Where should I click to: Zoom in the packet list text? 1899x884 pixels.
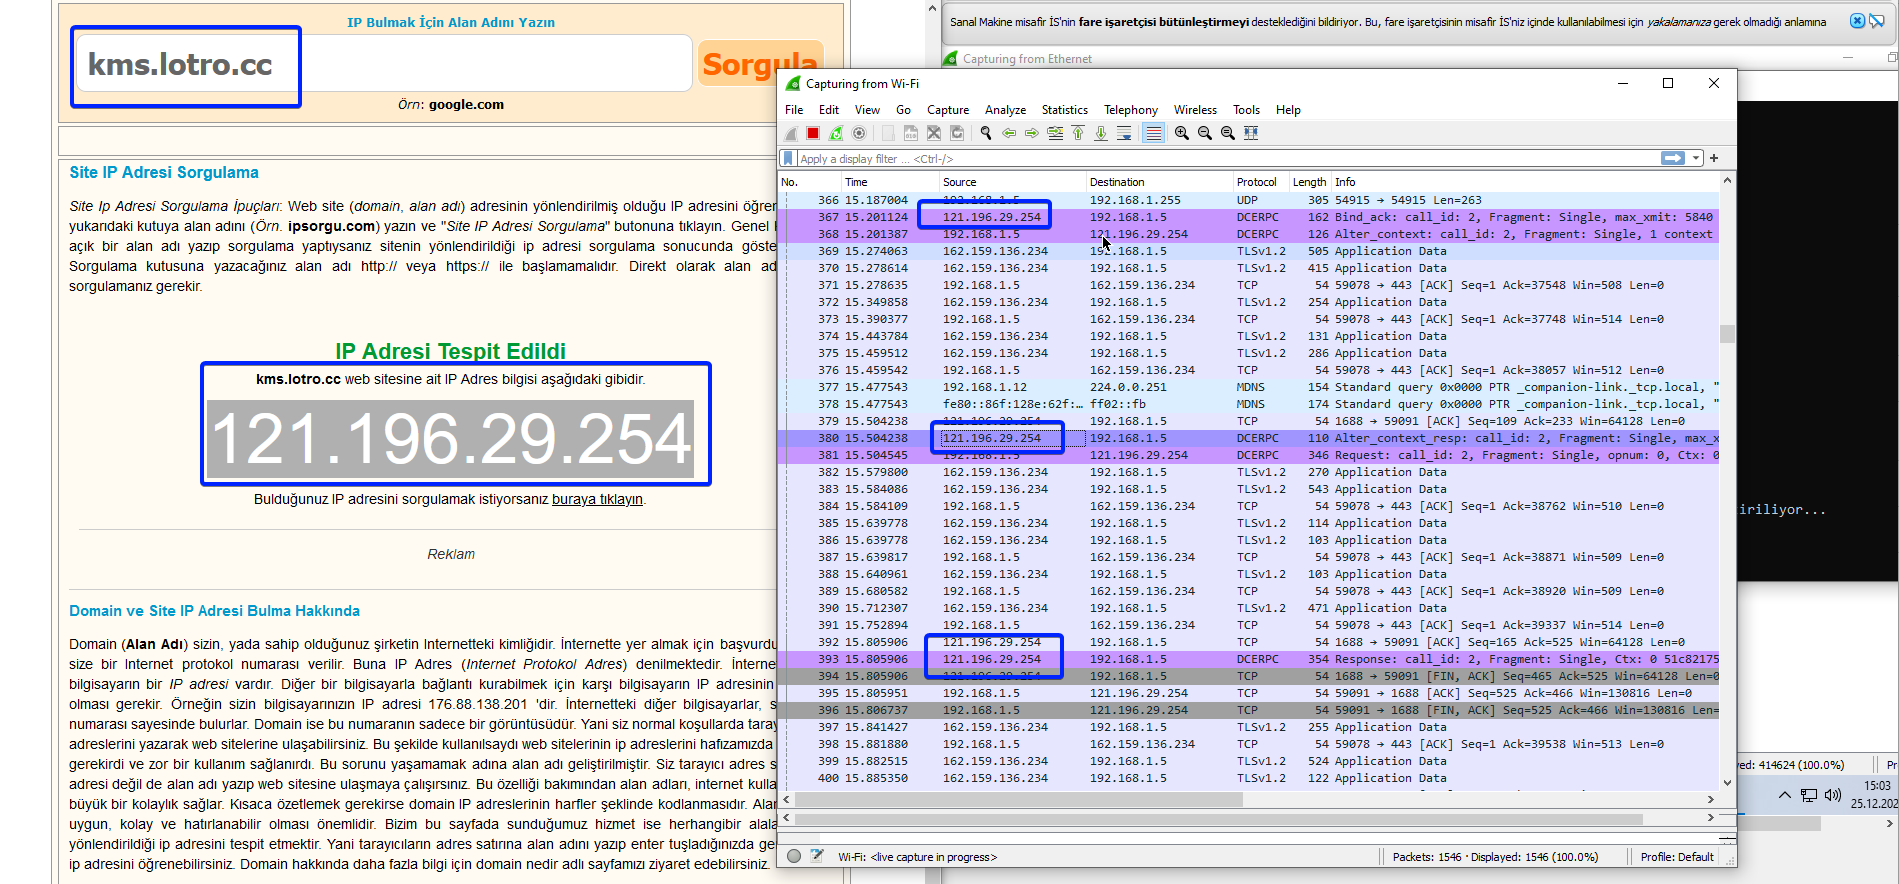pyautogui.click(x=1182, y=133)
